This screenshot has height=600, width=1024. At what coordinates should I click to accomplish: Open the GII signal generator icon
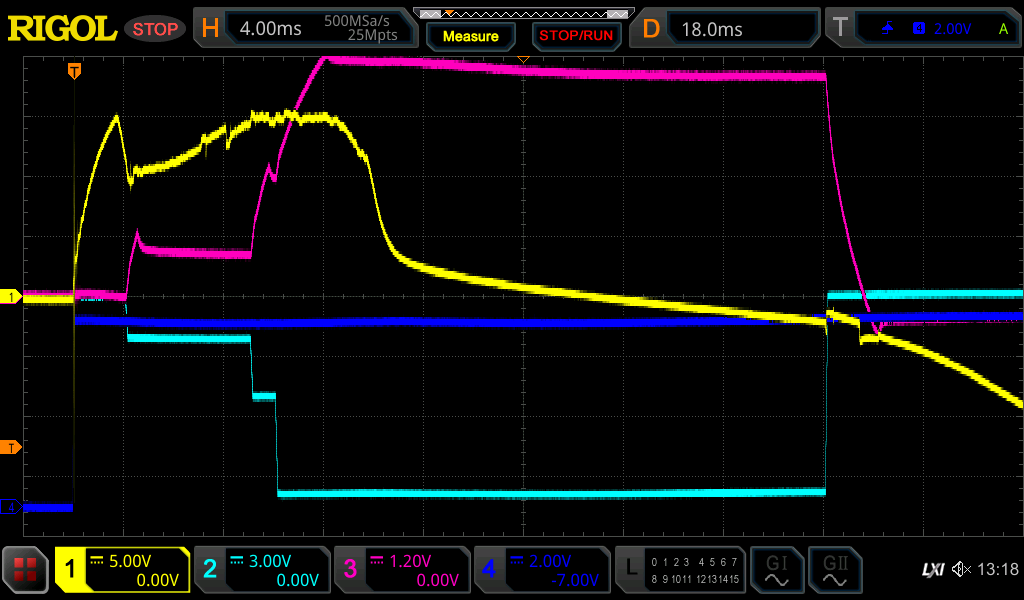coord(835,571)
